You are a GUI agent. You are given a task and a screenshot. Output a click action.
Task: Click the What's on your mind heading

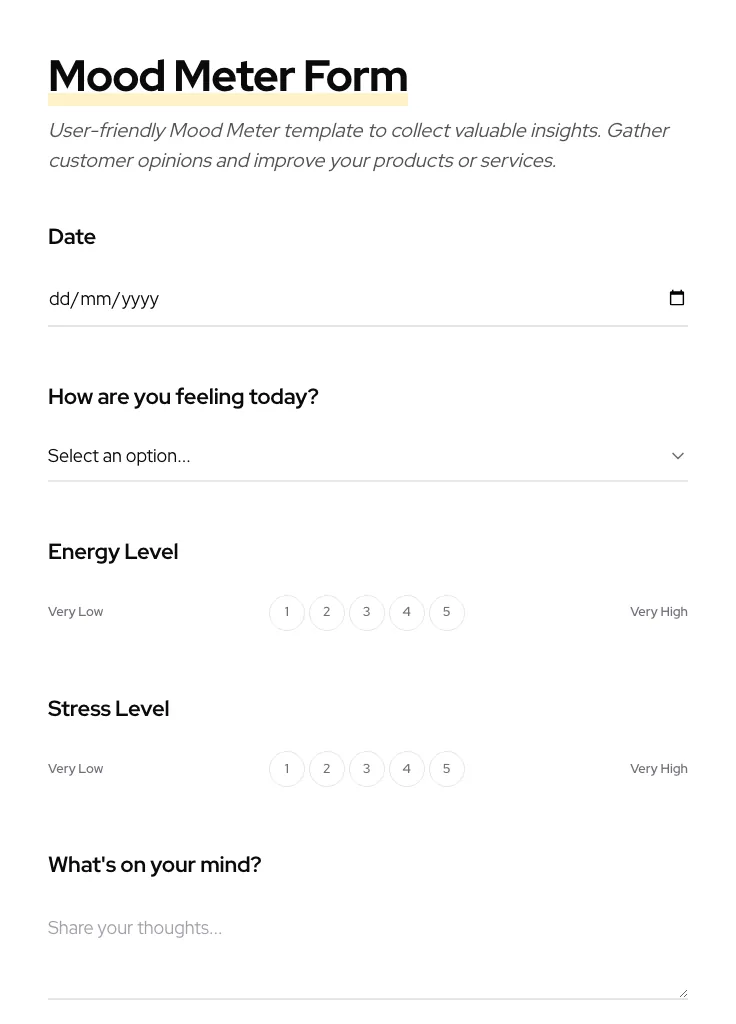point(154,864)
